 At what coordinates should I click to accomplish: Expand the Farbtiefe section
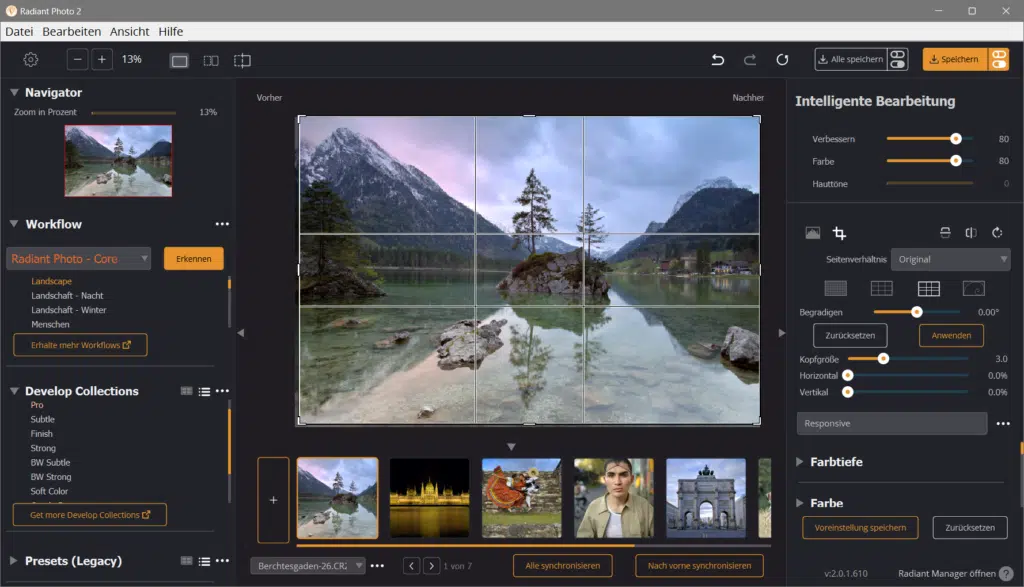pyautogui.click(x=800, y=462)
